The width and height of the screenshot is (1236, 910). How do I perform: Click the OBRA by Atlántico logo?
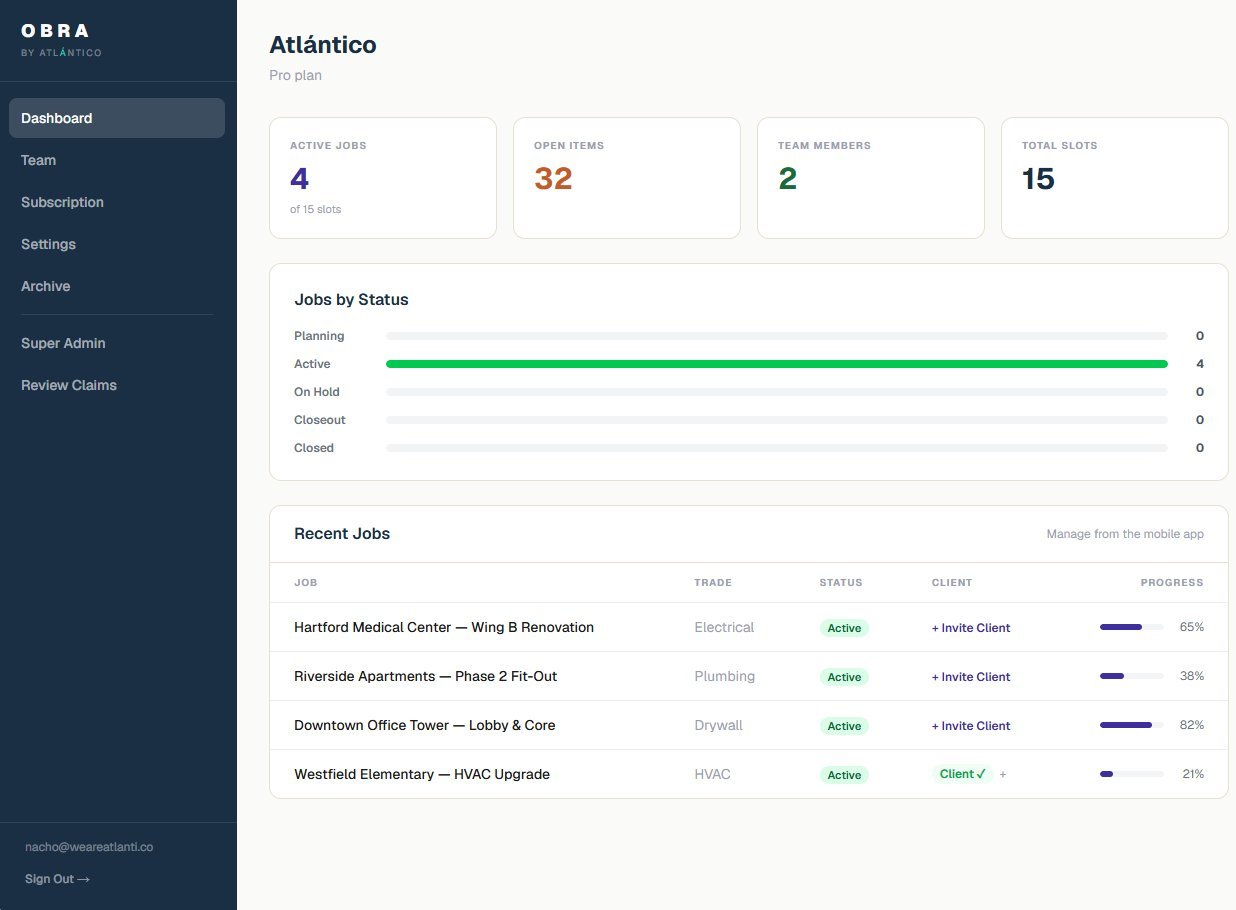point(61,40)
